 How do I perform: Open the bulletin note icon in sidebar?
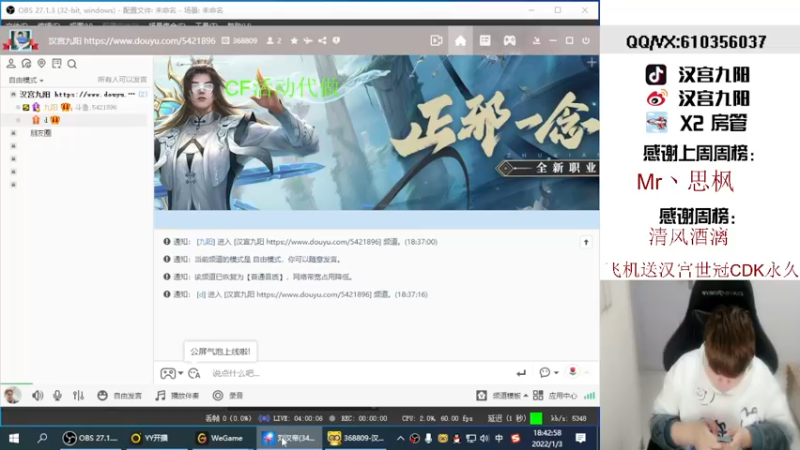click(57, 63)
